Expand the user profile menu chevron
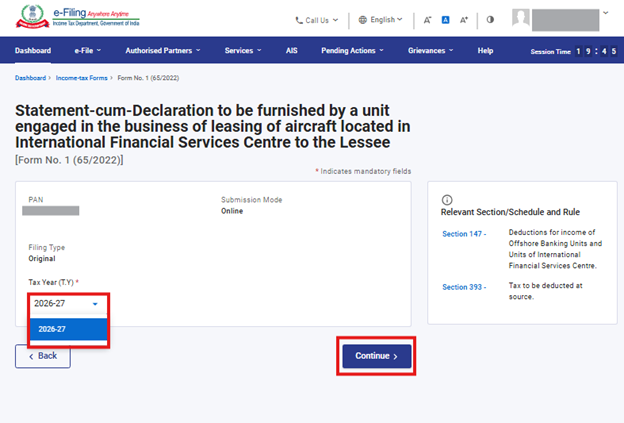The width and height of the screenshot is (624, 423). 605,14
